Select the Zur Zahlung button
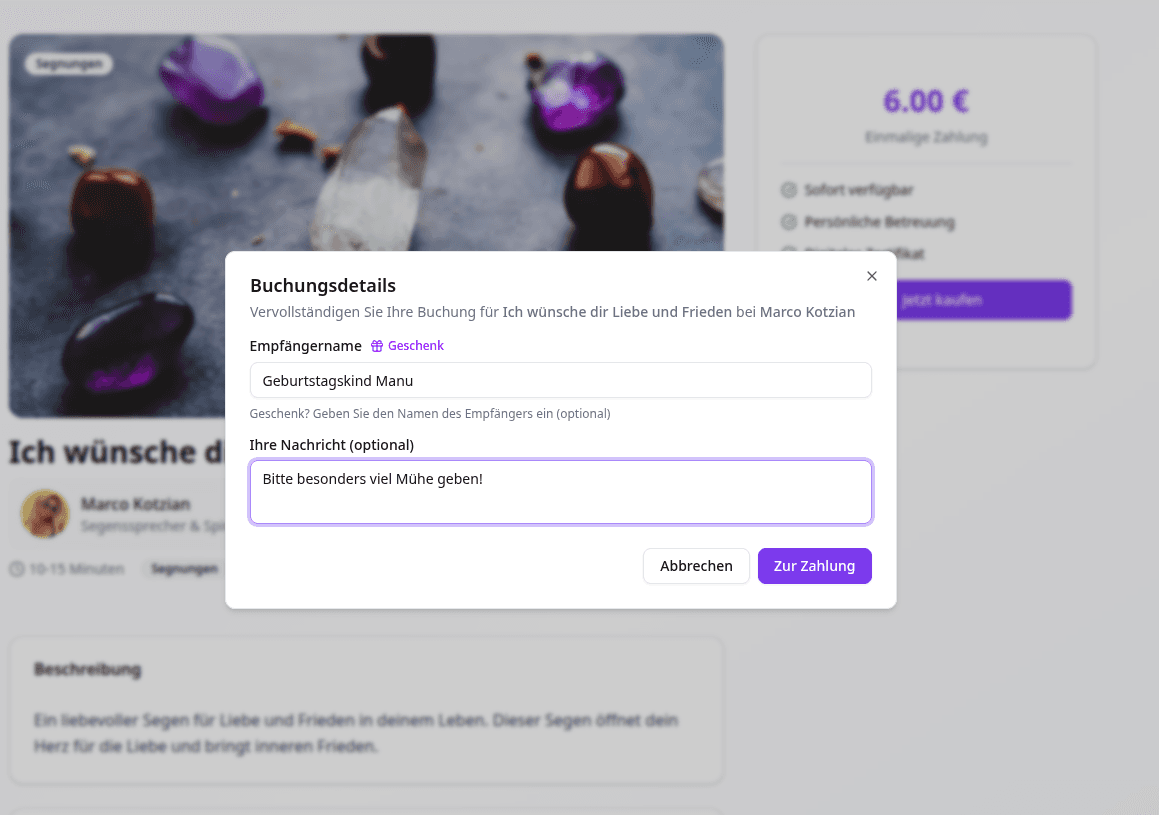This screenshot has width=1159, height=815. pos(814,565)
